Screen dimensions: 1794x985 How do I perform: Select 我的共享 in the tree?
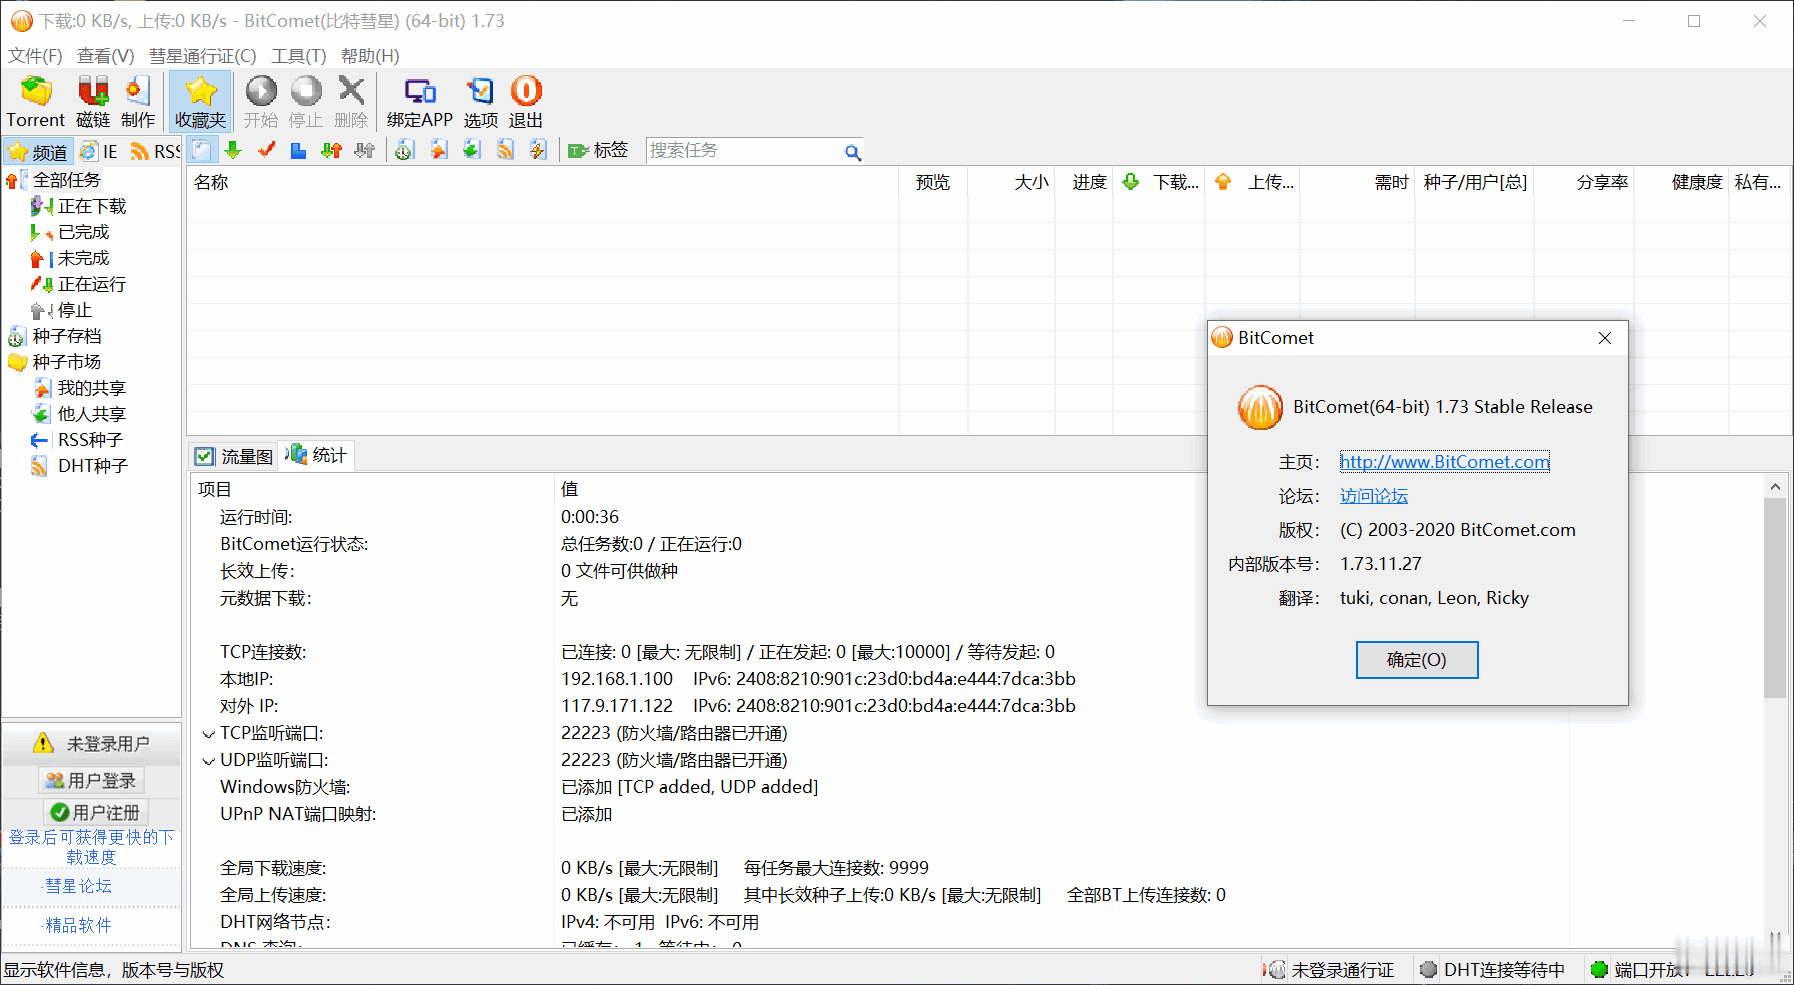coord(91,388)
